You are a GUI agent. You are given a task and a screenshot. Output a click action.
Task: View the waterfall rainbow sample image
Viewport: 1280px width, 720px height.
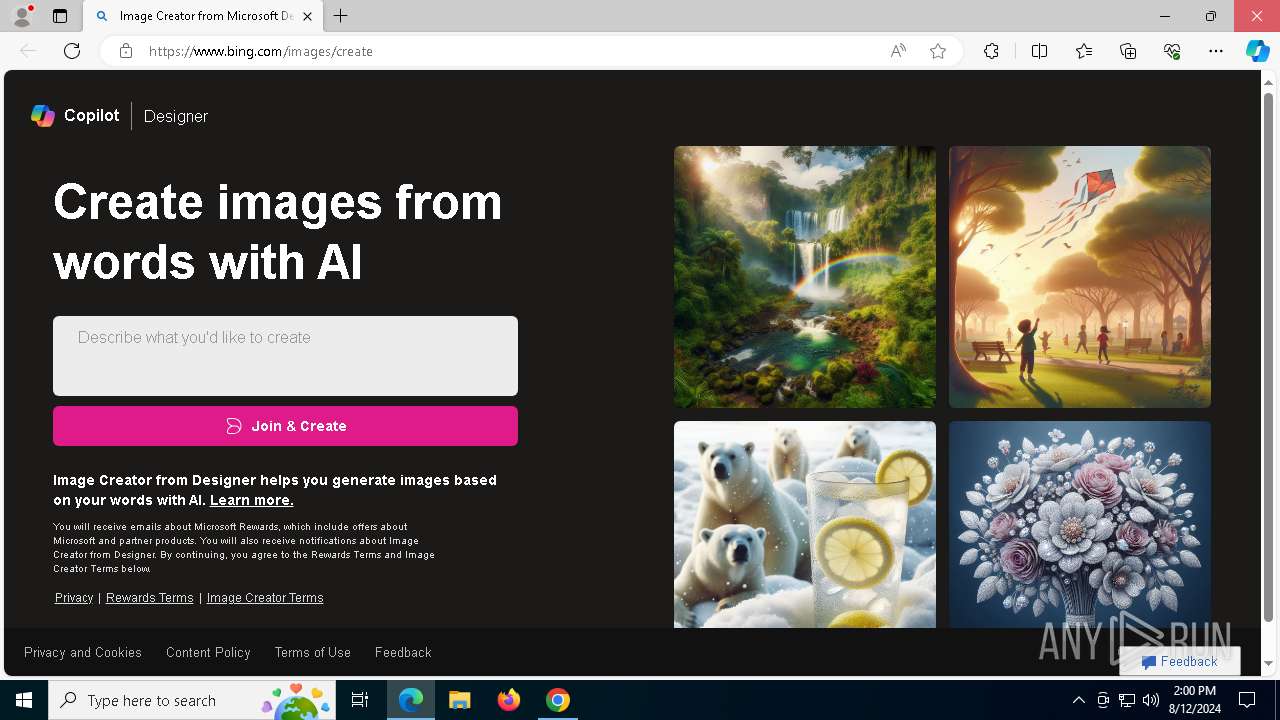pyautogui.click(x=805, y=277)
